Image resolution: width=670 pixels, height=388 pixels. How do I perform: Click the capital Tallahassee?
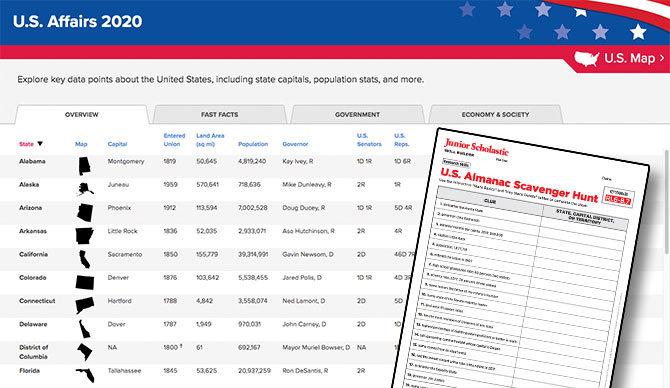pos(124,371)
